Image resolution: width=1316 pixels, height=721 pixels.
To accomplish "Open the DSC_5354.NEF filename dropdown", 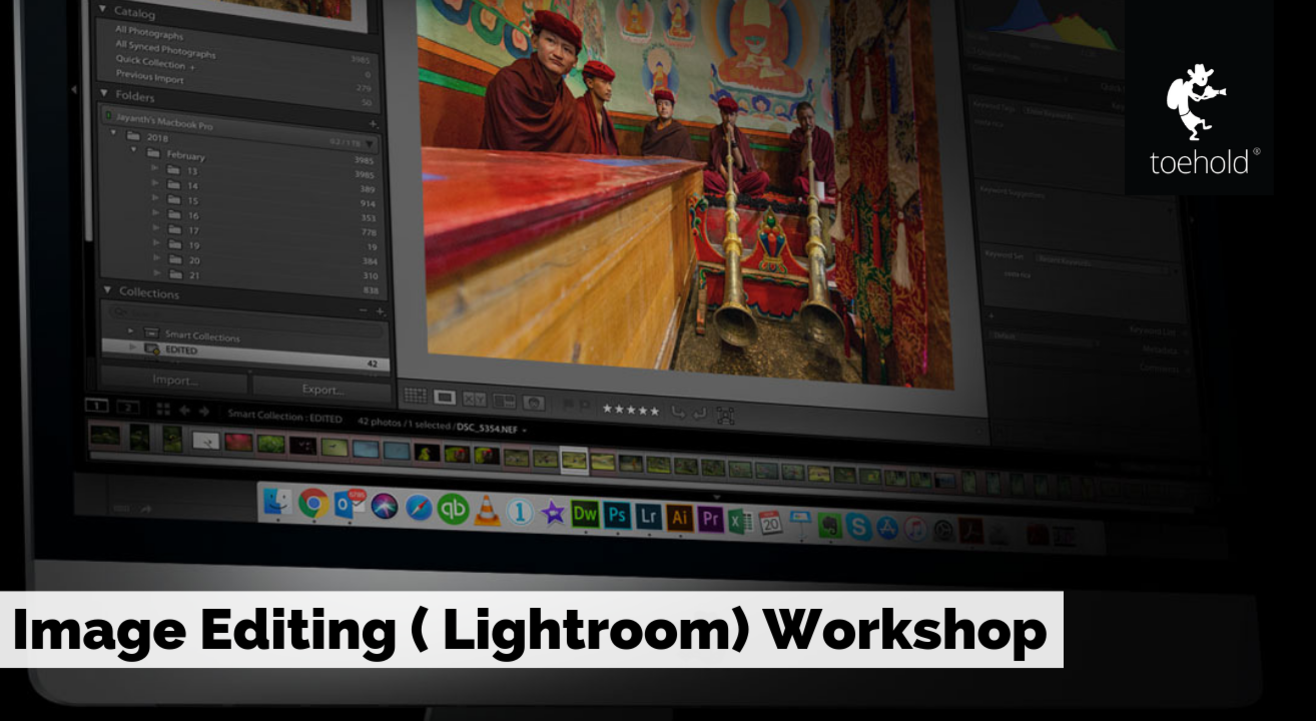I will tap(525, 430).
